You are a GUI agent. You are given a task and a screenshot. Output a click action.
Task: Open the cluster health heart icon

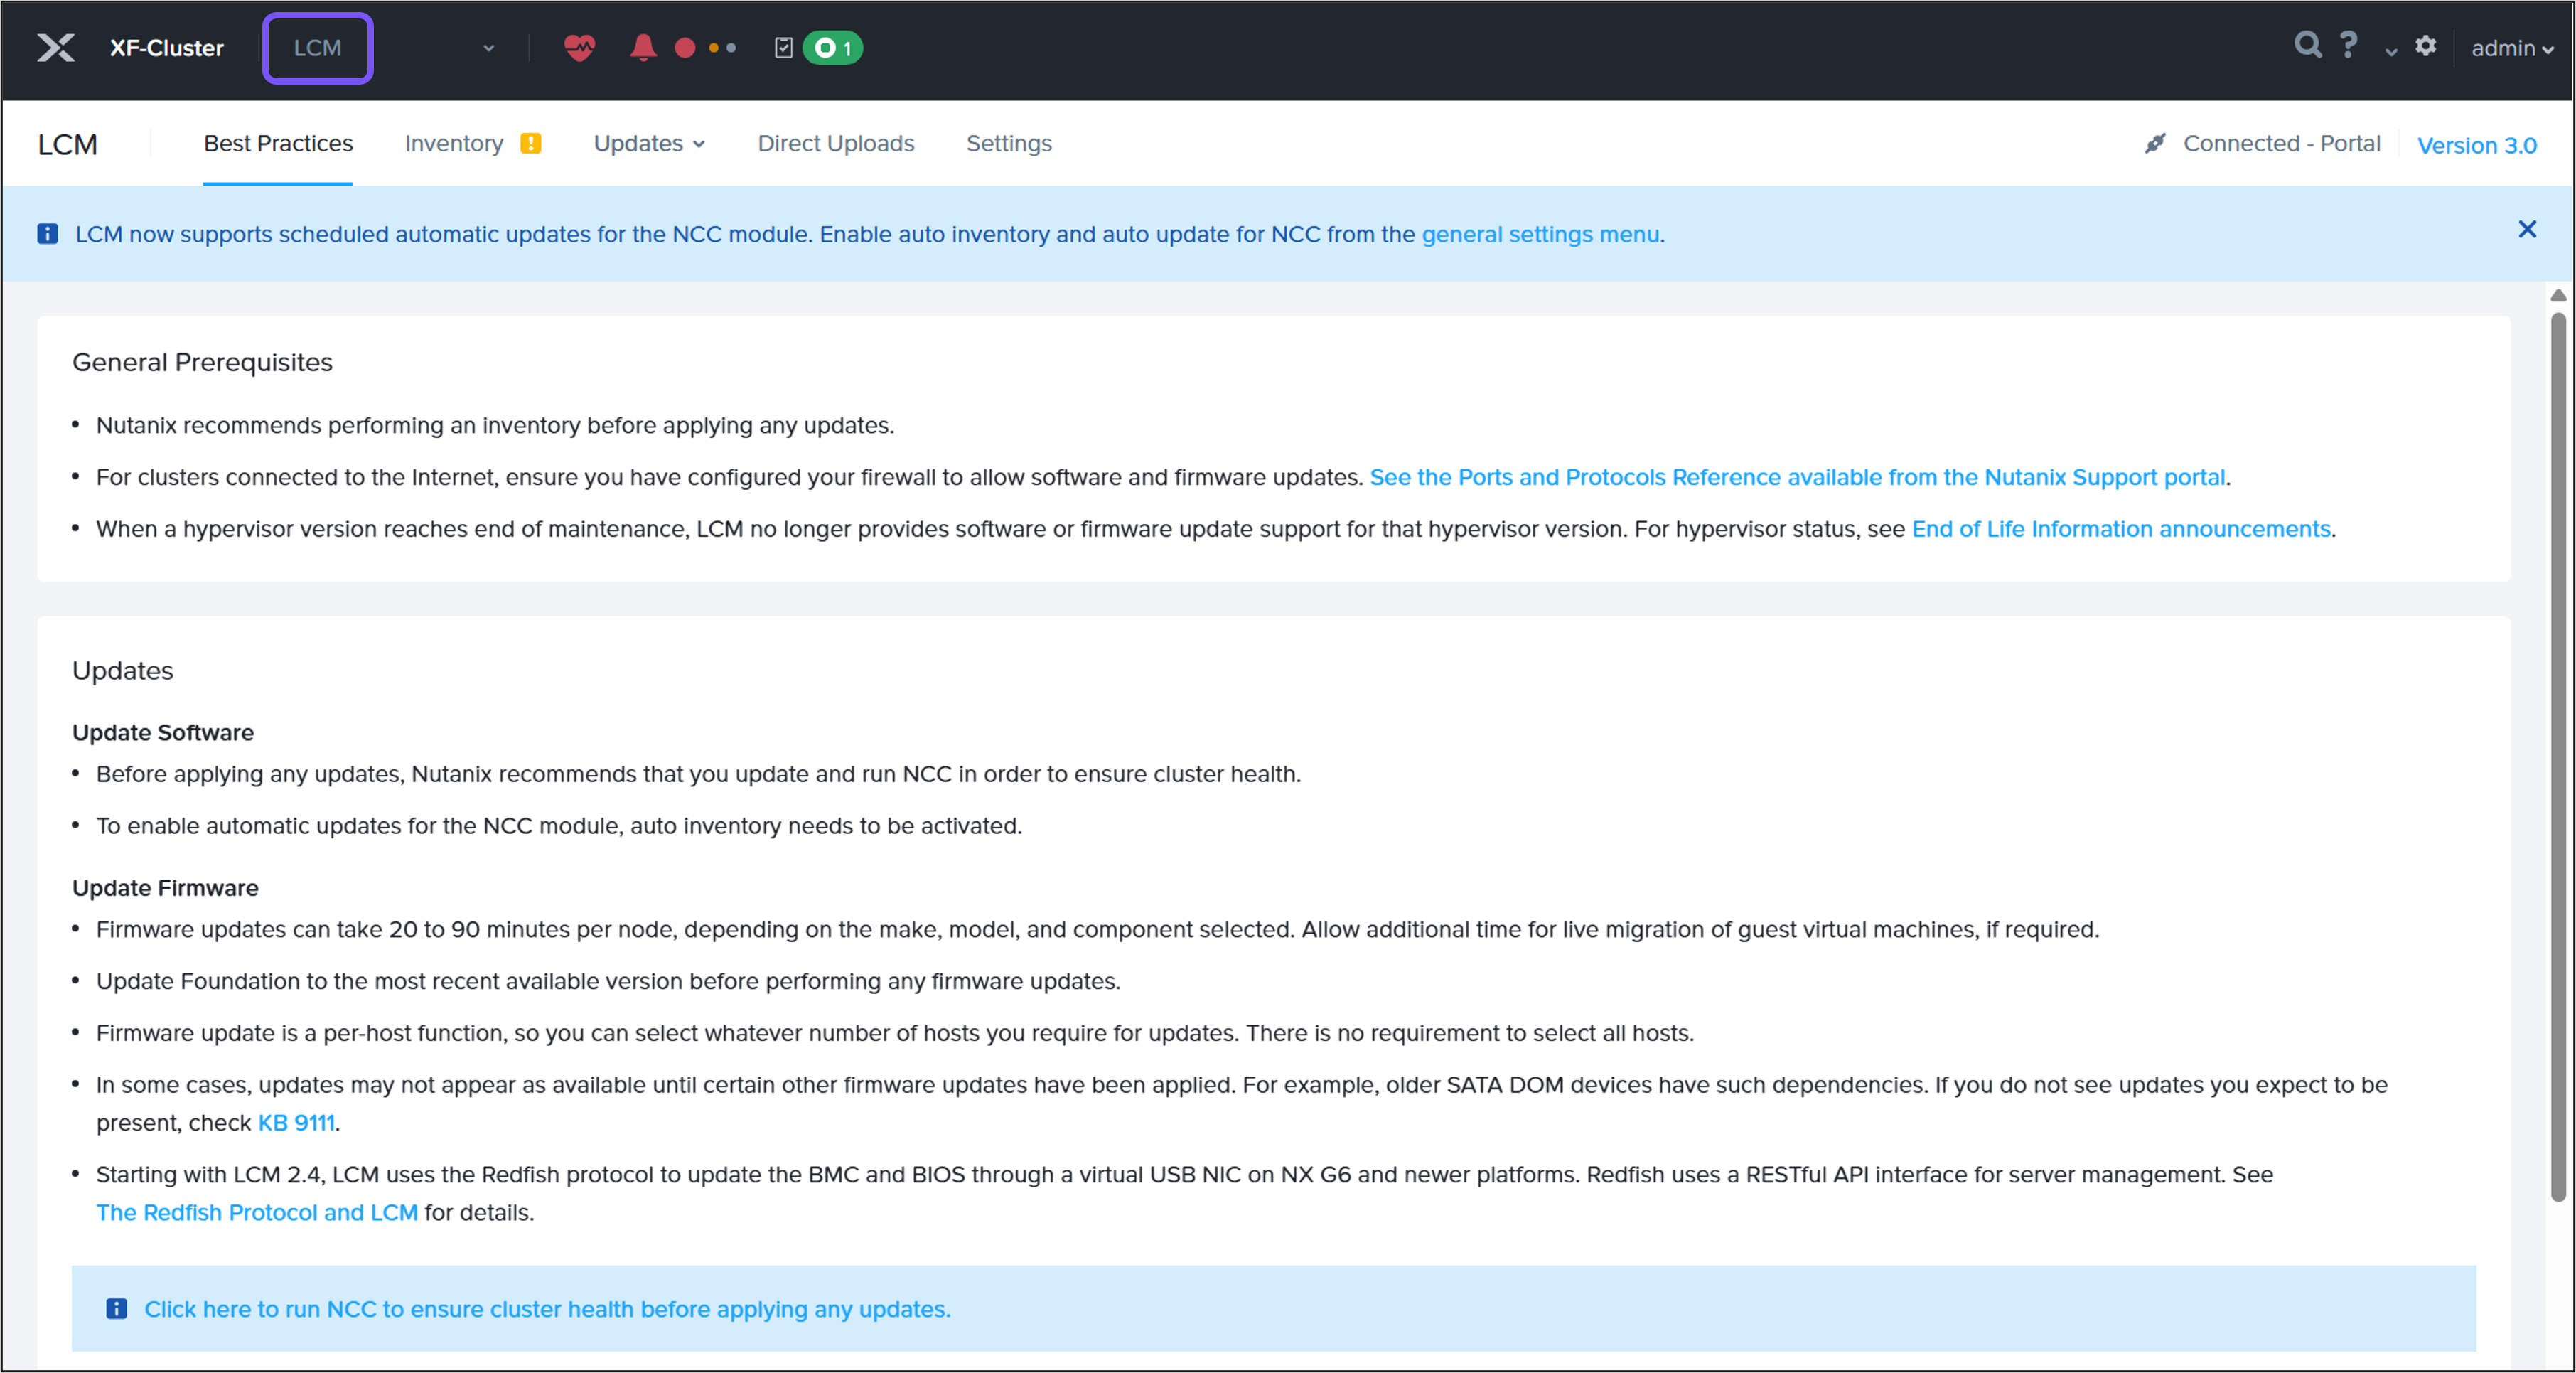click(x=578, y=47)
